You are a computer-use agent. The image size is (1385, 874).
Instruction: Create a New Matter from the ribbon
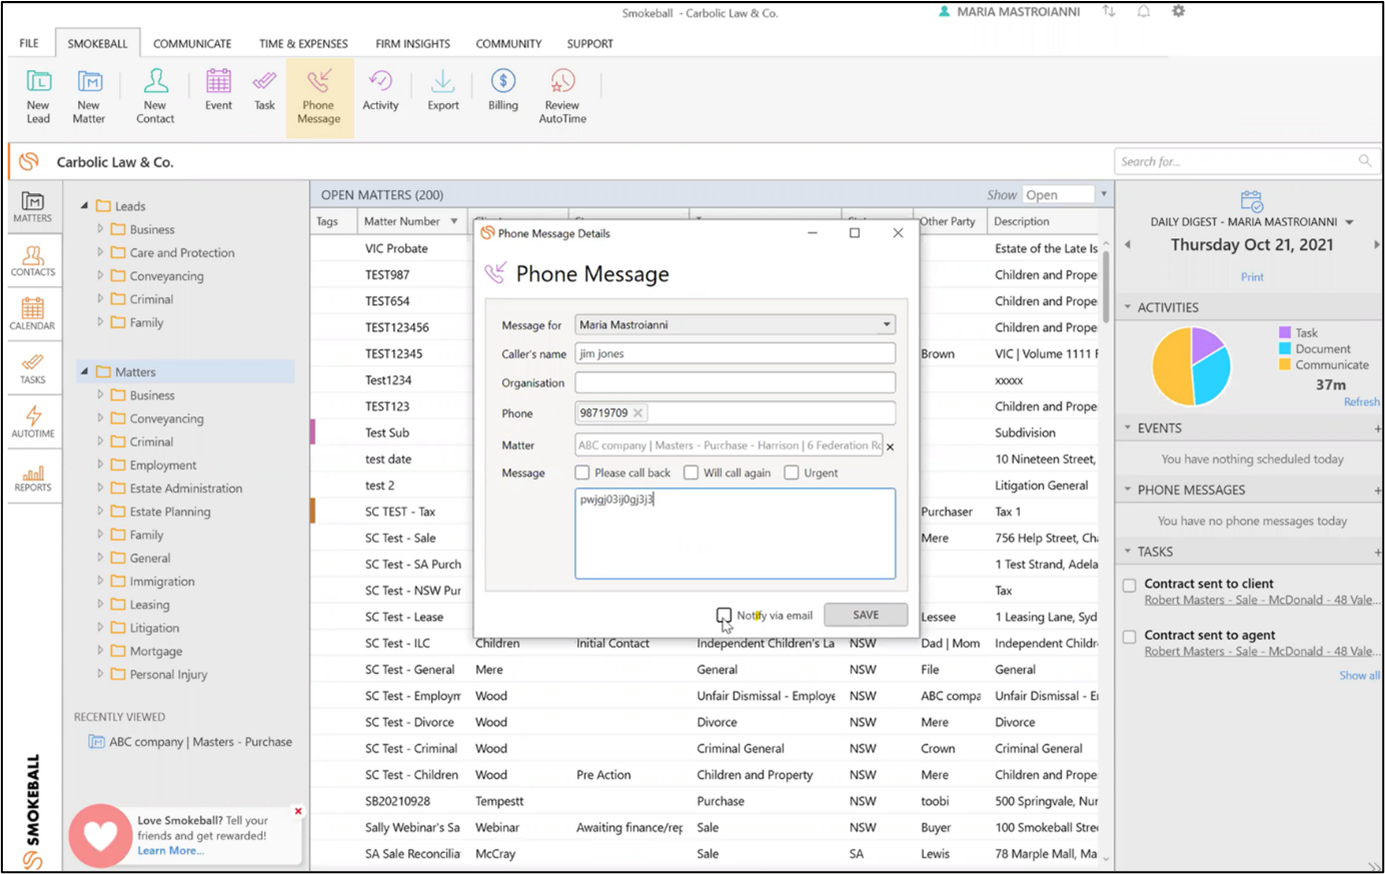[x=89, y=96]
